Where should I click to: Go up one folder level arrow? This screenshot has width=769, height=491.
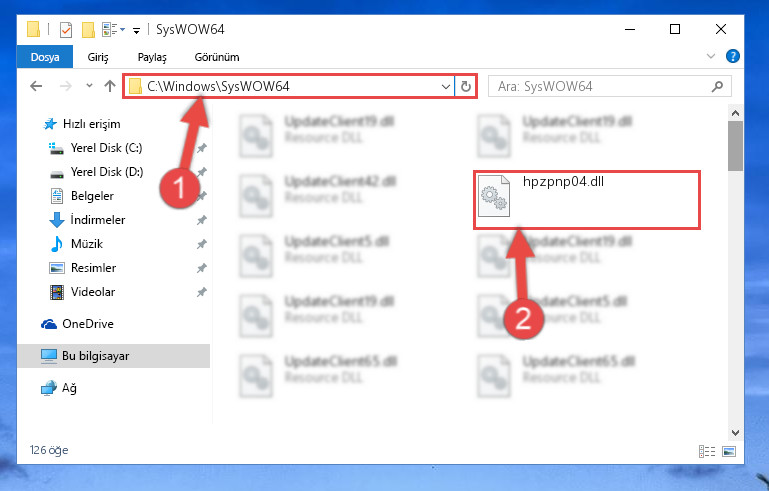110,86
